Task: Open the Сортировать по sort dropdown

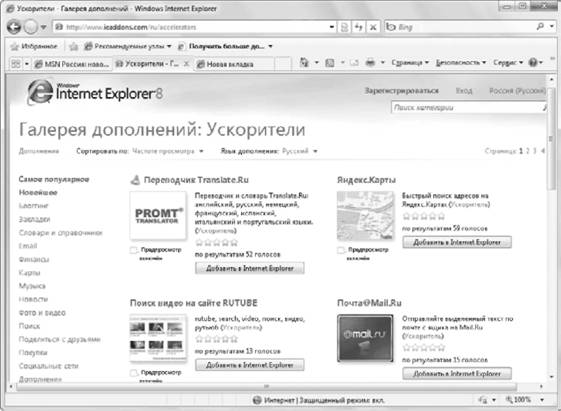Action: coord(167,151)
